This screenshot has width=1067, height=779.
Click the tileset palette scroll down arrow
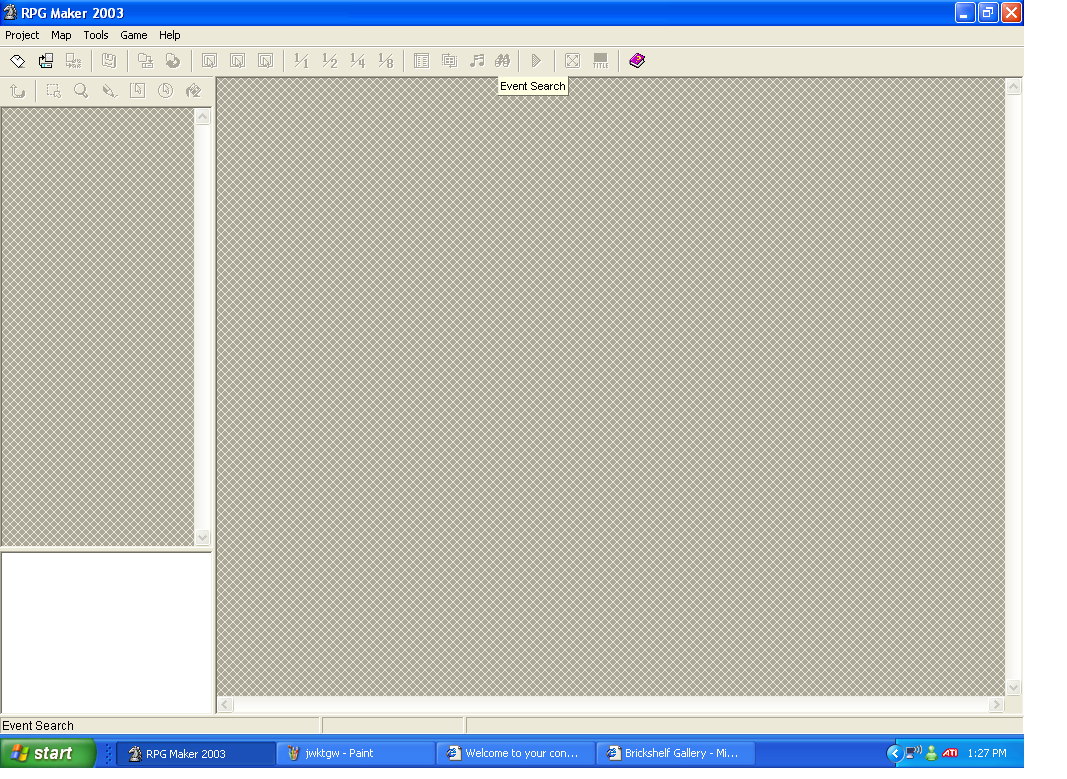(203, 537)
